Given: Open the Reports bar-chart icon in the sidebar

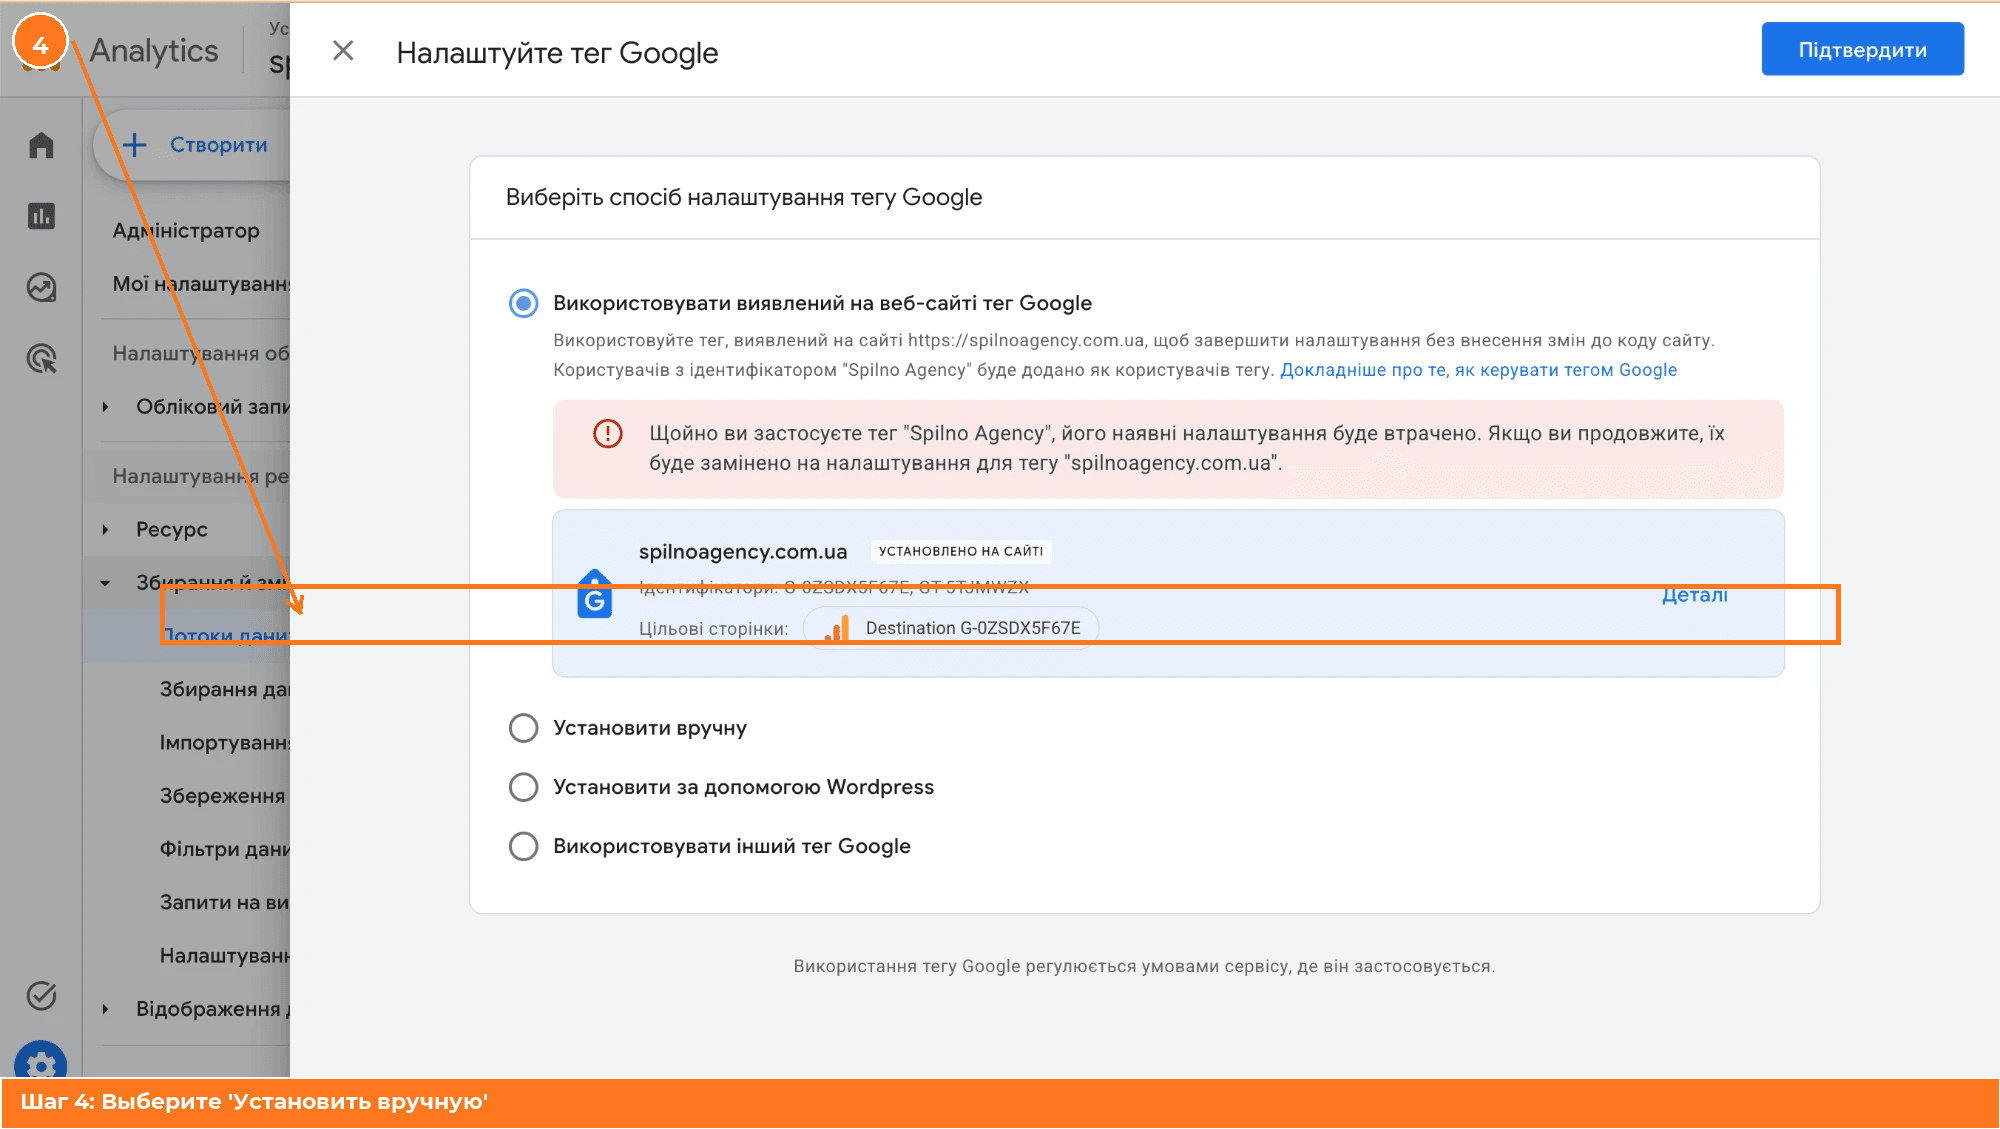Looking at the screenshot, I should (41, 216).
